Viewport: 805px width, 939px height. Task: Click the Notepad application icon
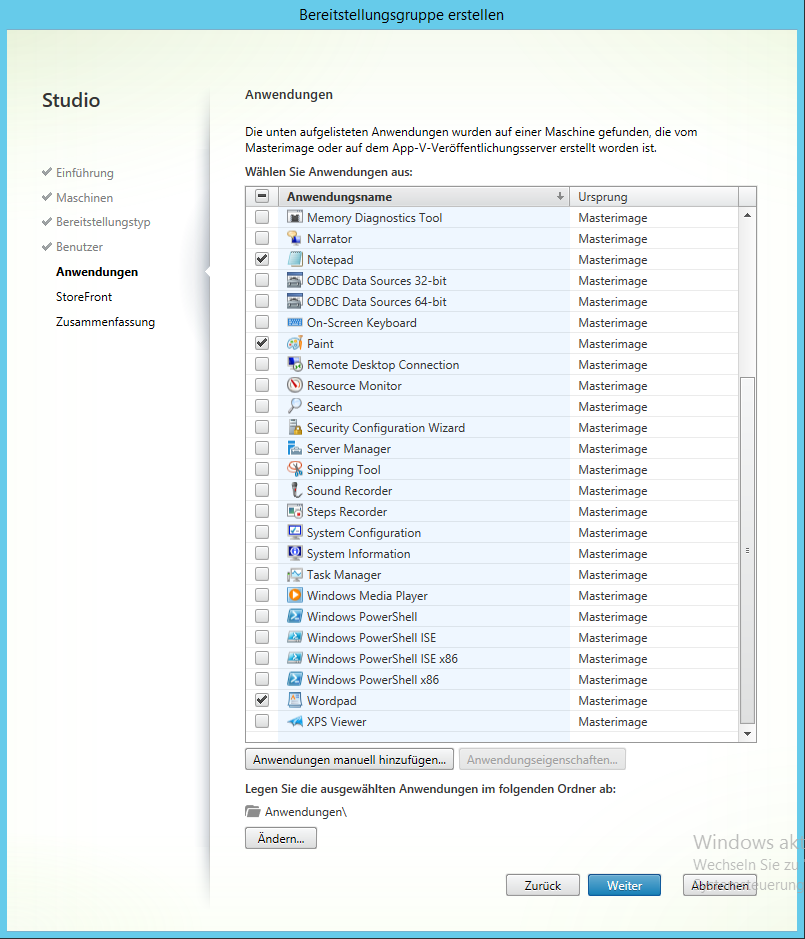click(294, 259)
